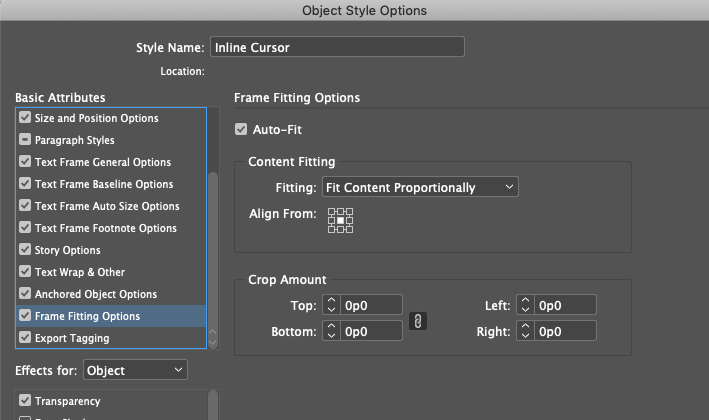
Task: Toggle Text Wrap & Other checkbox
Action: 25,272
